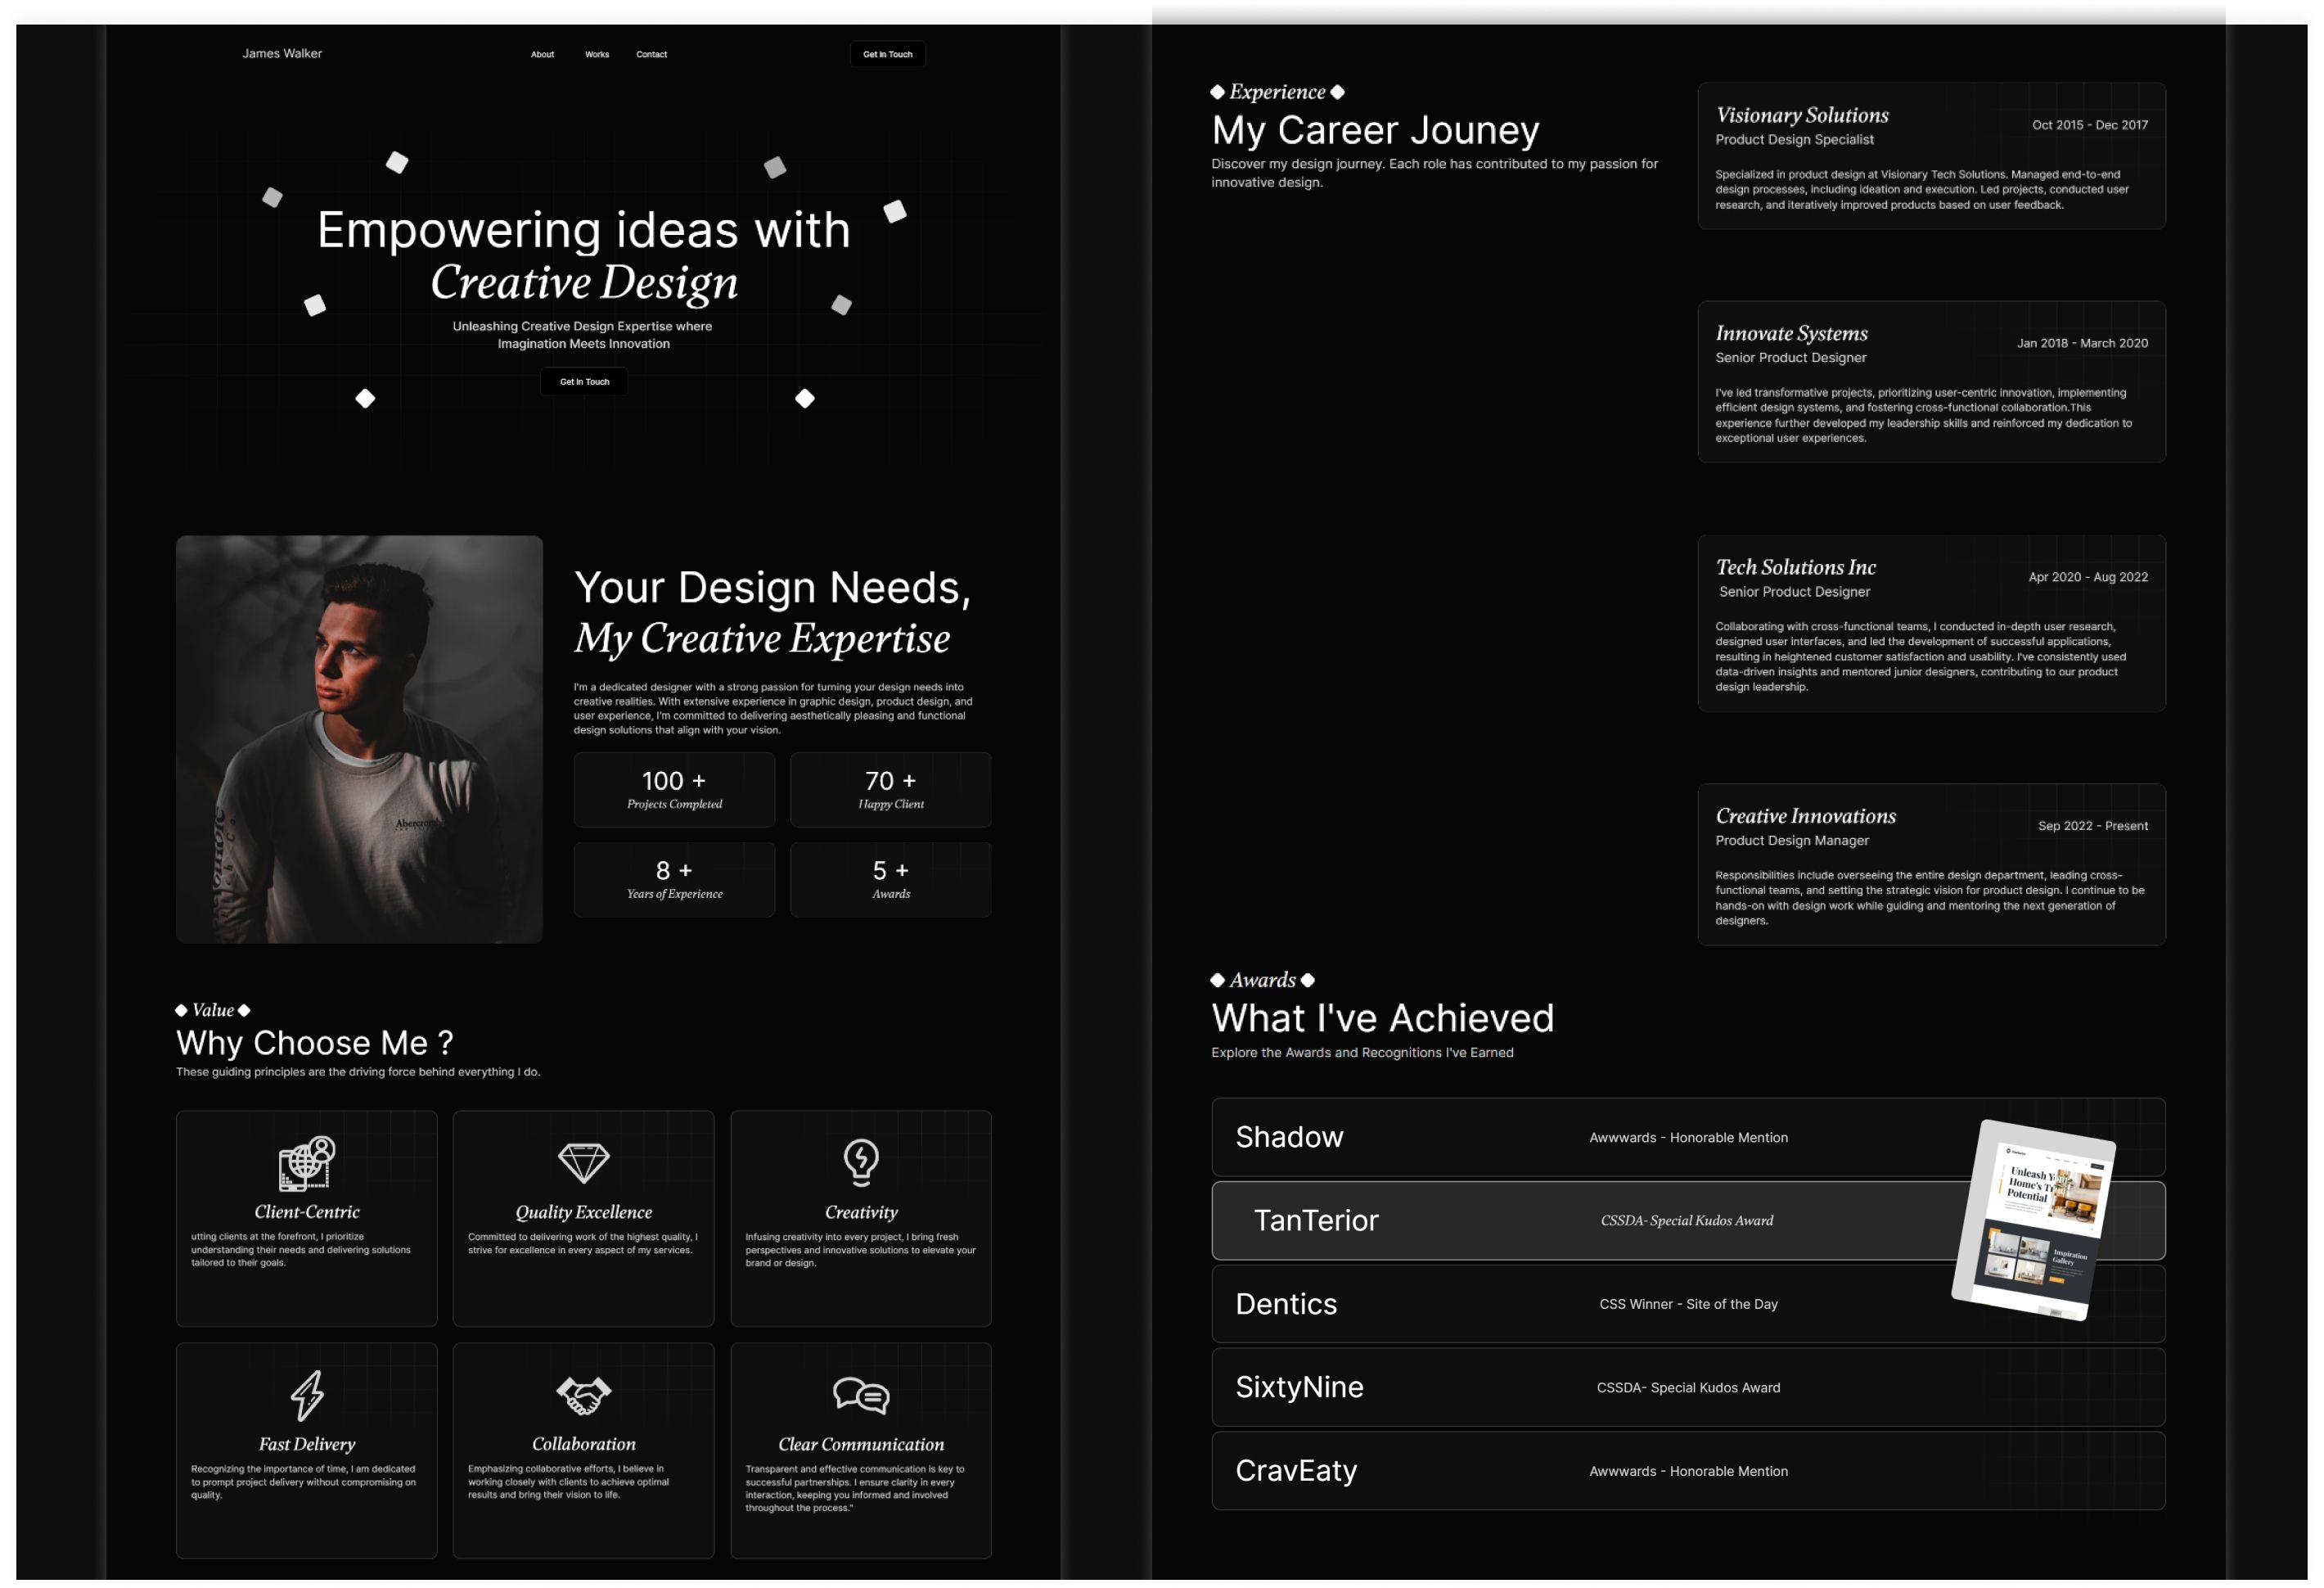Open the TanTerior award row
The image size is (2324, 1588).
point(1688,1220)
